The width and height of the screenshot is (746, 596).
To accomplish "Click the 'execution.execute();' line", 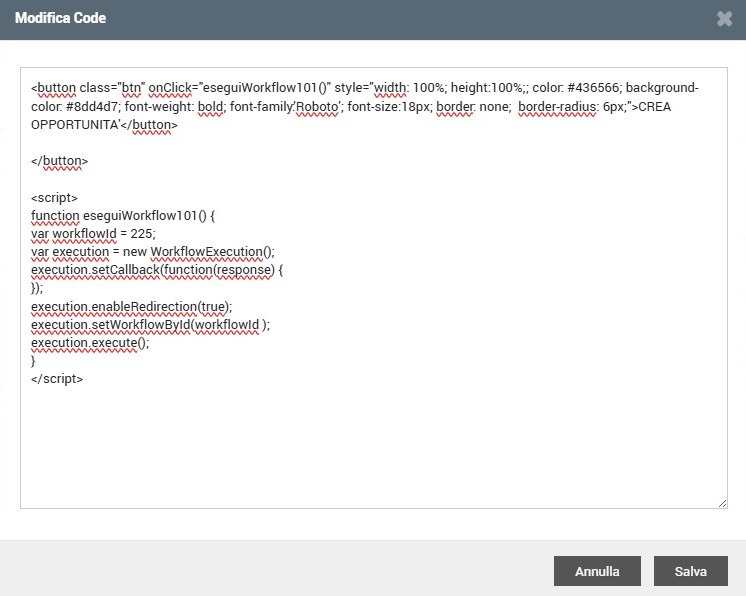I will pyautogui.click(x=90, y=342).
